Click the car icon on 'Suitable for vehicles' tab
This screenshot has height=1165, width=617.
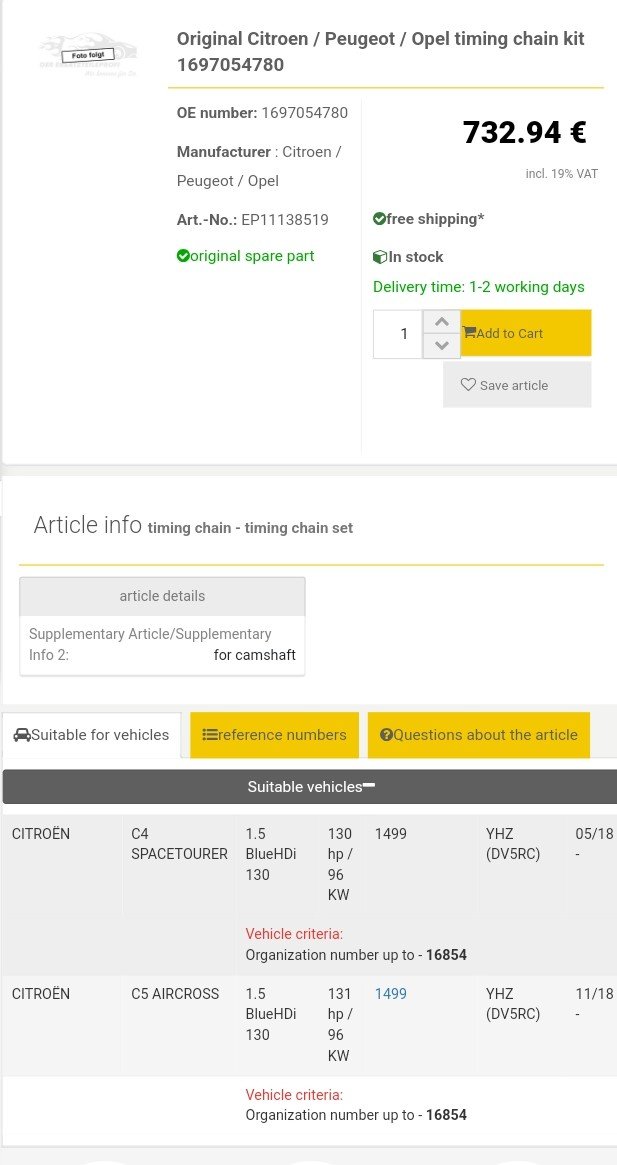coord(22,735)
